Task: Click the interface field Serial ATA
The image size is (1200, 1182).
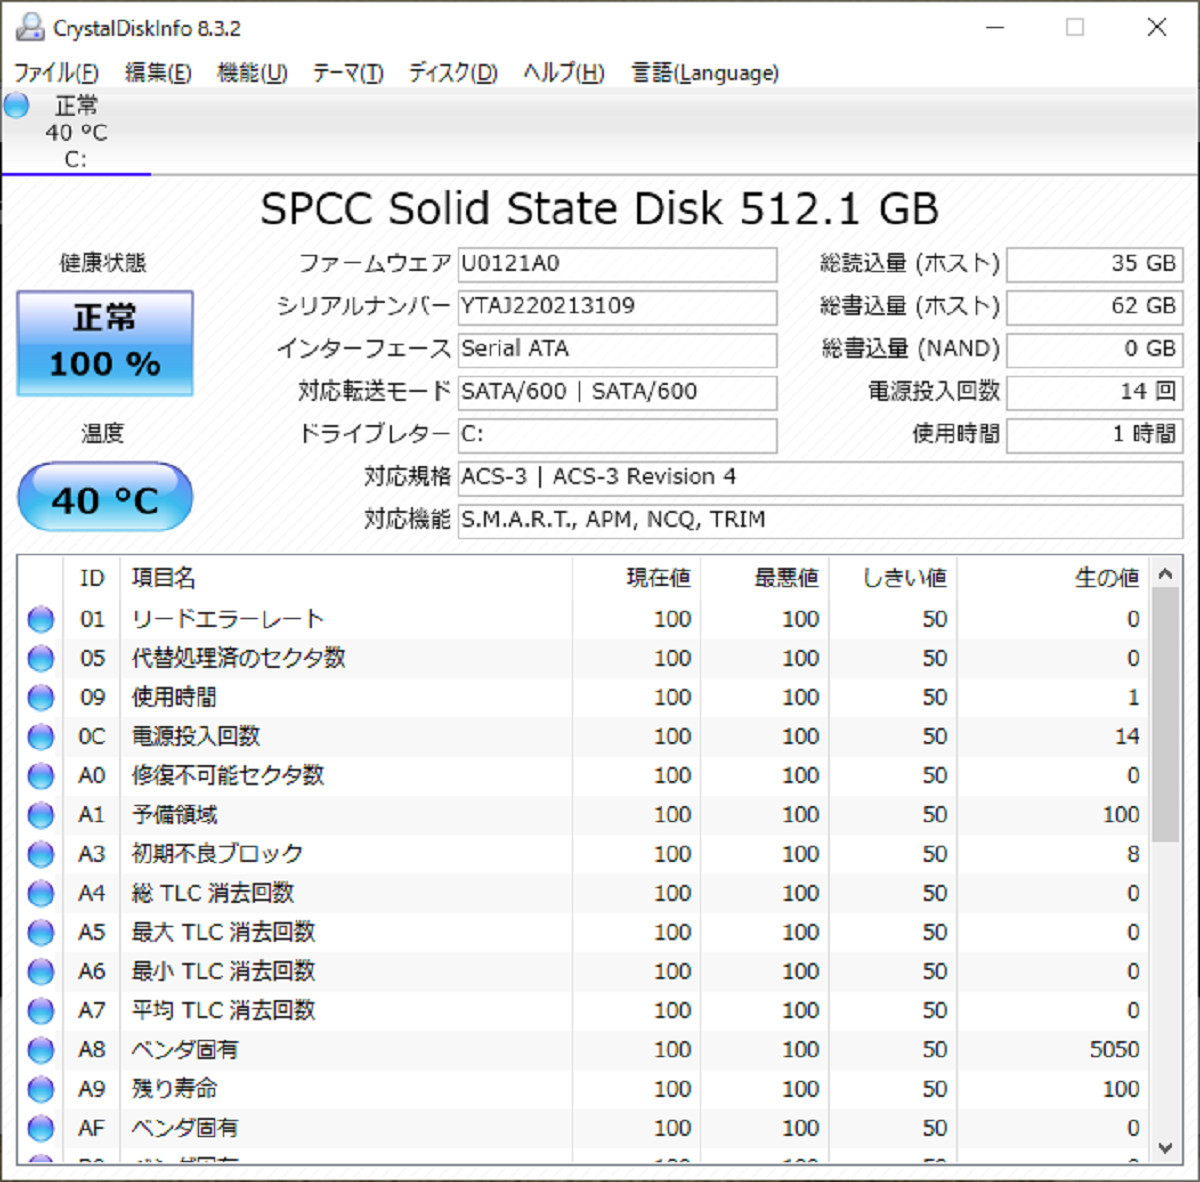Action: [x=617, y=349]
